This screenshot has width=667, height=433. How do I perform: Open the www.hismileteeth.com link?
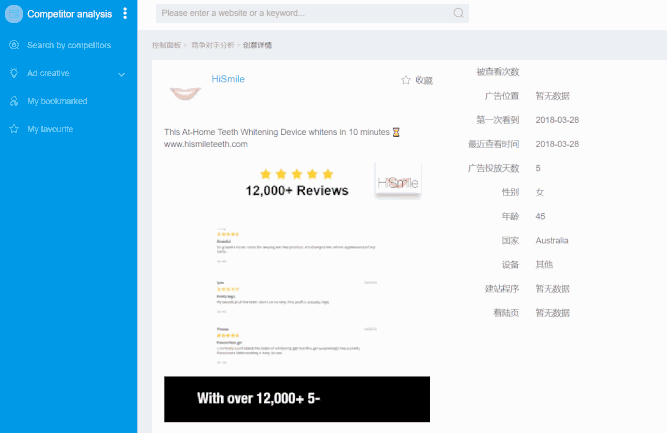tap(206, 144)
